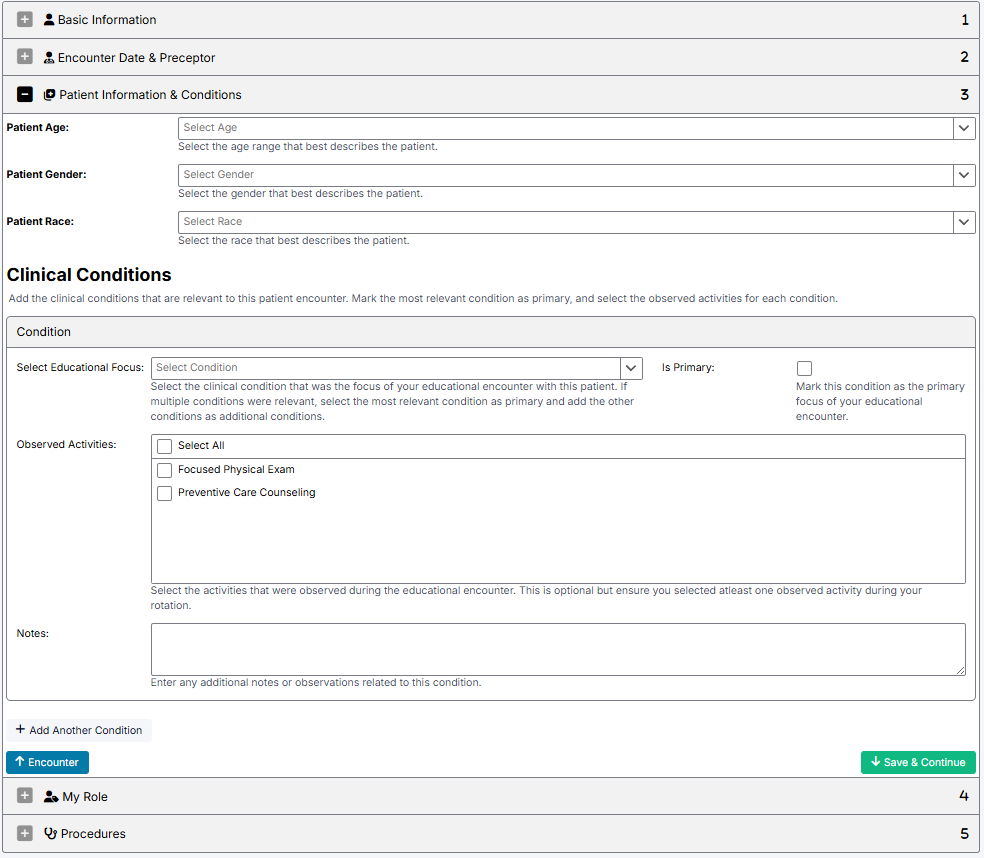Go back using the Encounter button
The height and width of the screenshot is (858, 984).
pyautogui.click(x=47, y=762)
